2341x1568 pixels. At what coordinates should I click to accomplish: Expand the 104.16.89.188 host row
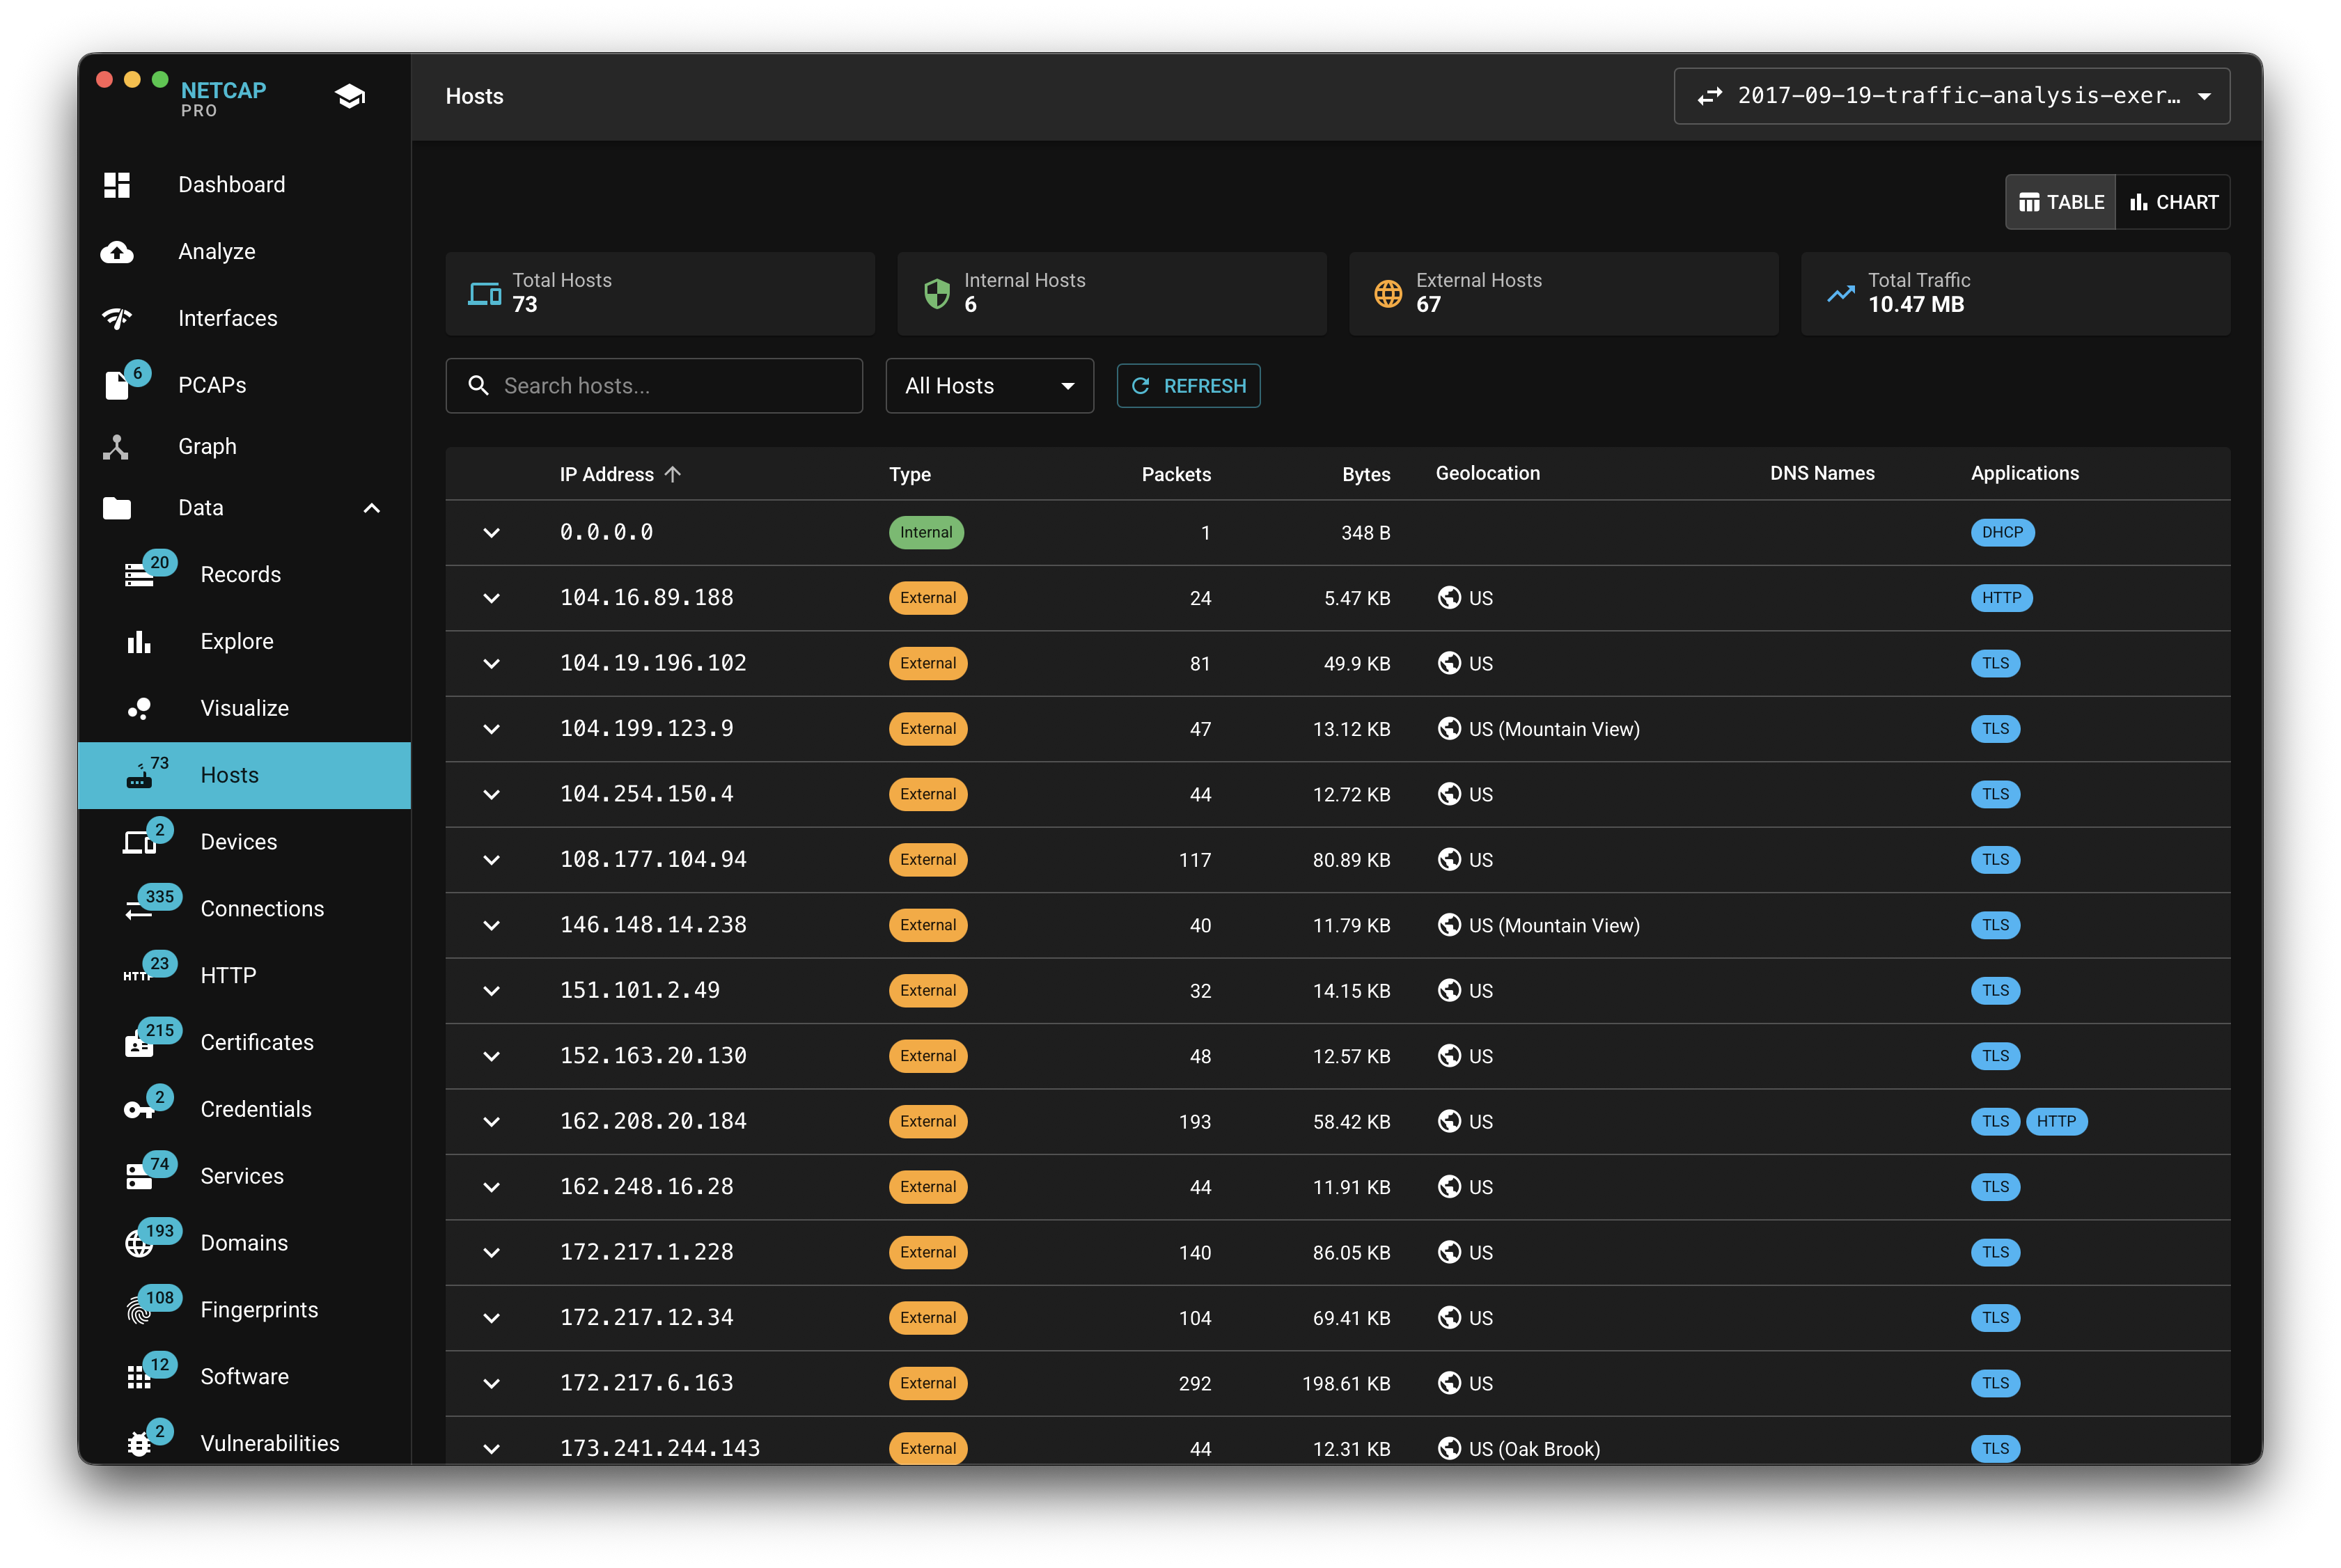[x=491, y=598]
